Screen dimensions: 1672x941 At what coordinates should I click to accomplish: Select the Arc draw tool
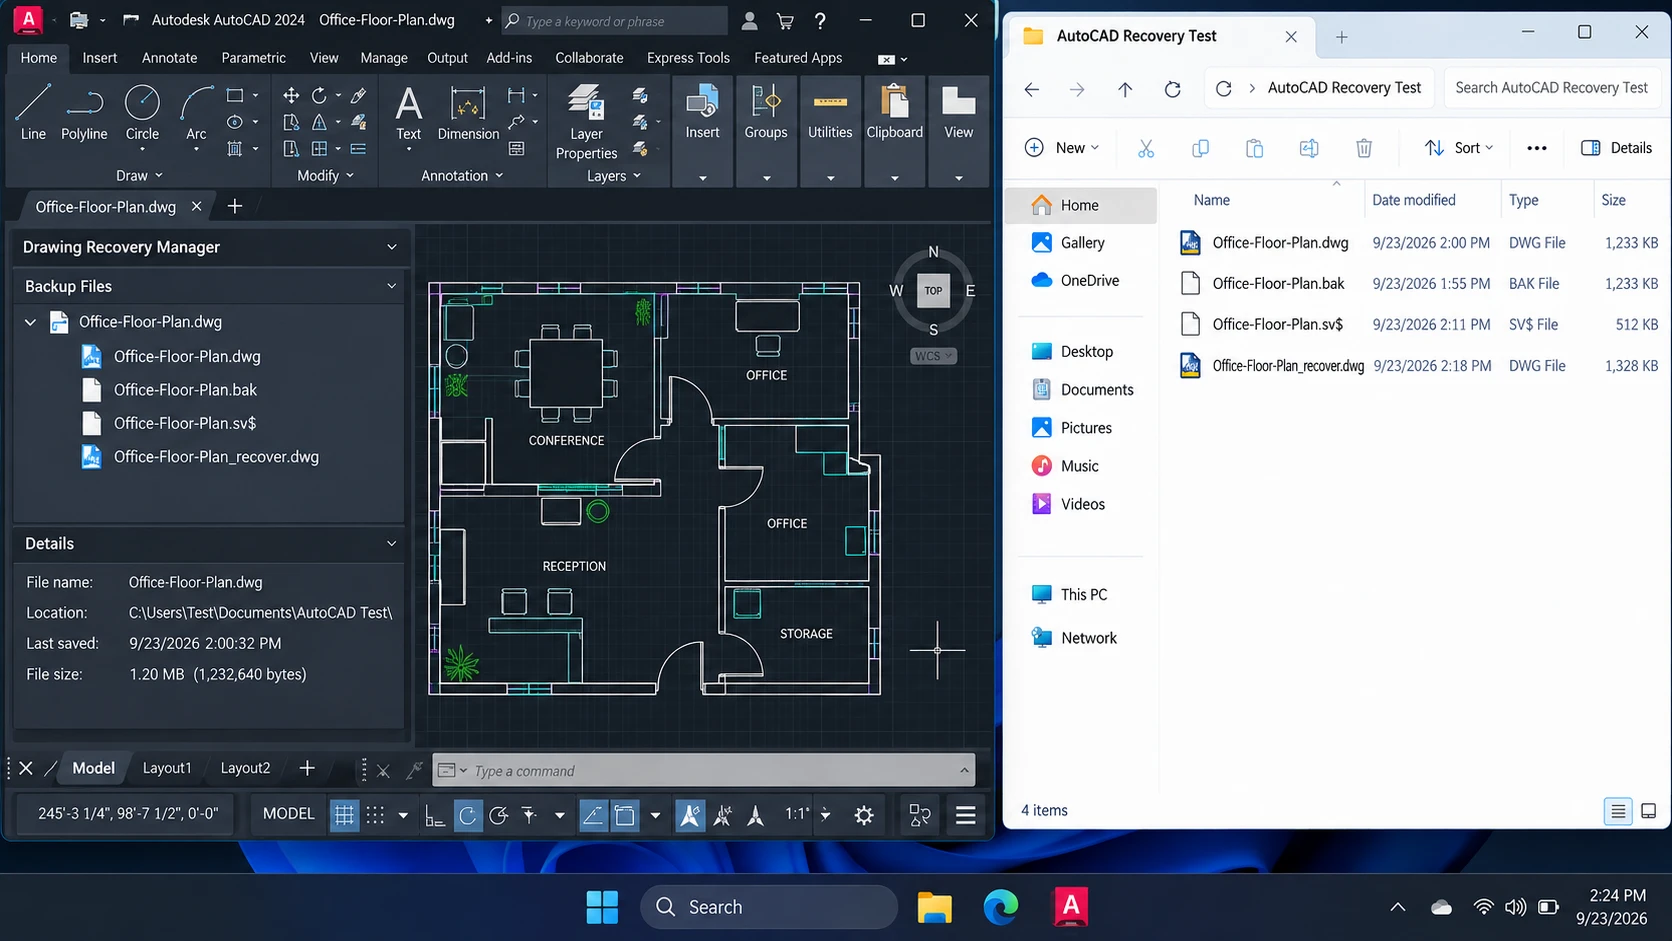tap(196, 113)
